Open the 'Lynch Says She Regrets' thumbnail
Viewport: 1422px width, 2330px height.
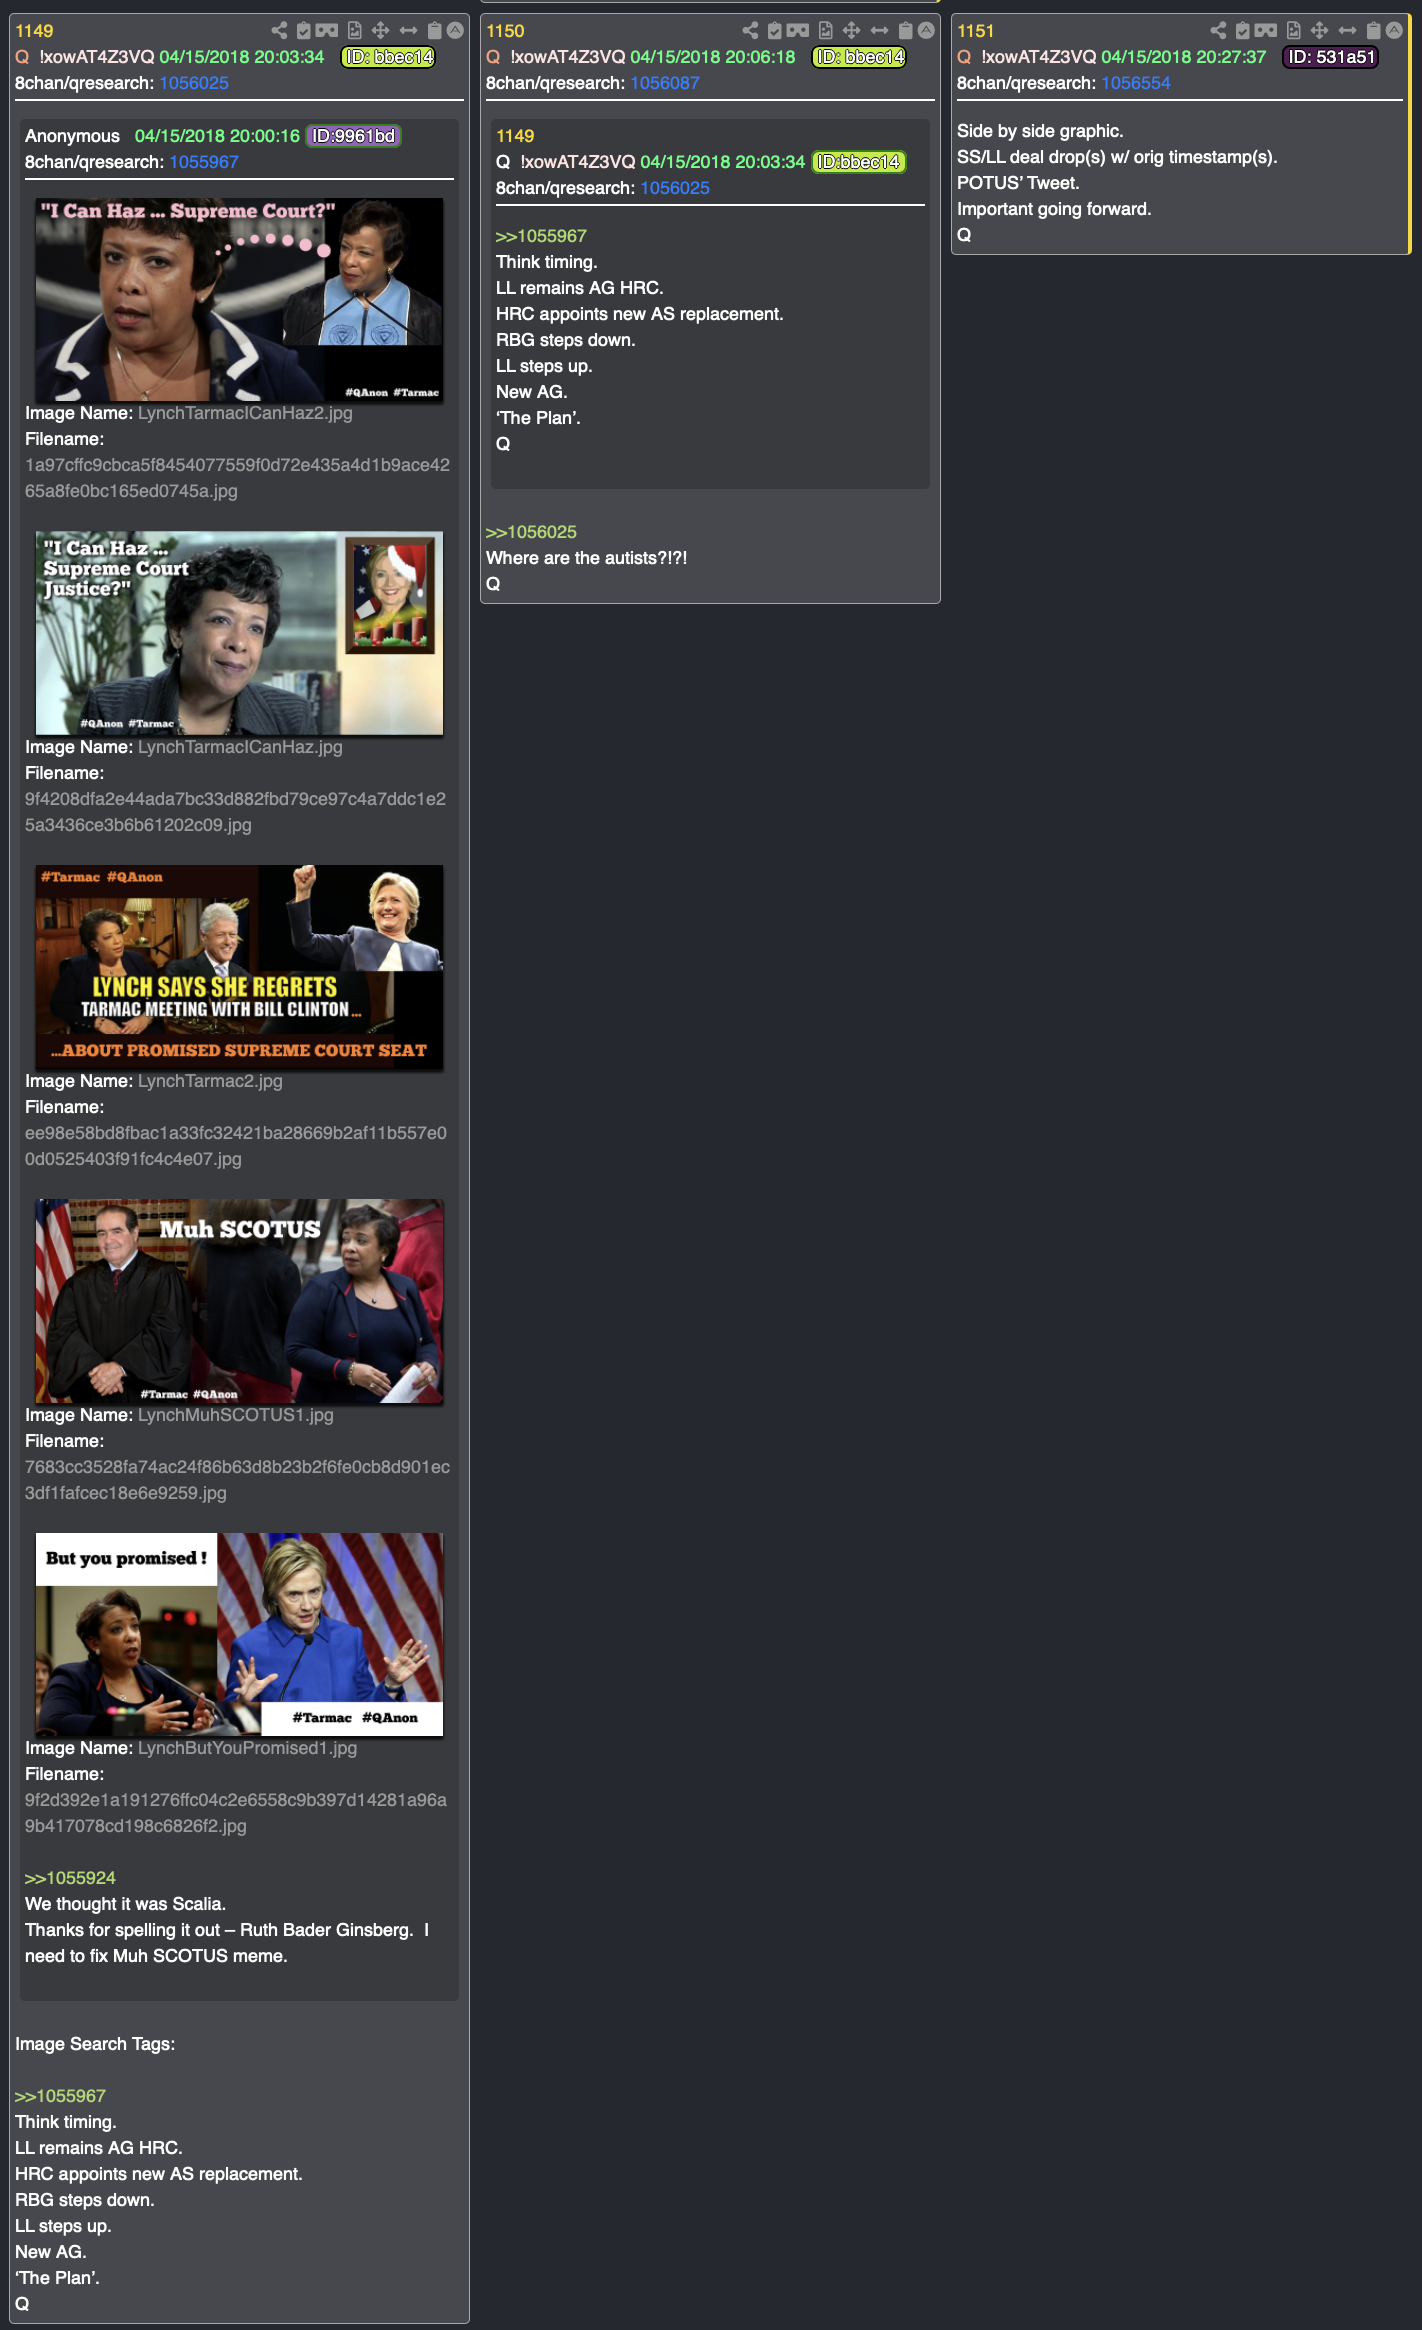point(239,968)
